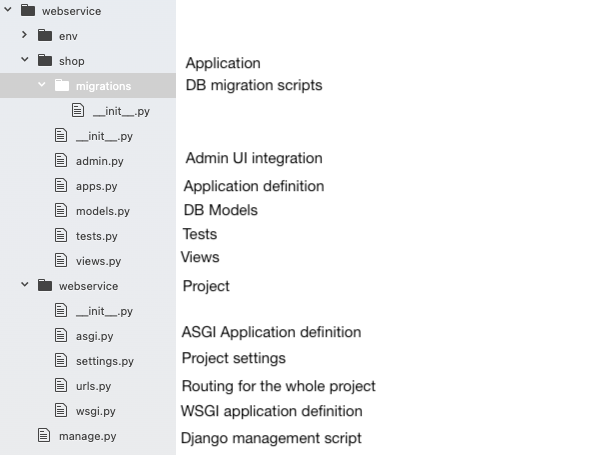Screen dimensions: 600x455
Task: Collapse the root webservice folder chevron
Action: 9,11
